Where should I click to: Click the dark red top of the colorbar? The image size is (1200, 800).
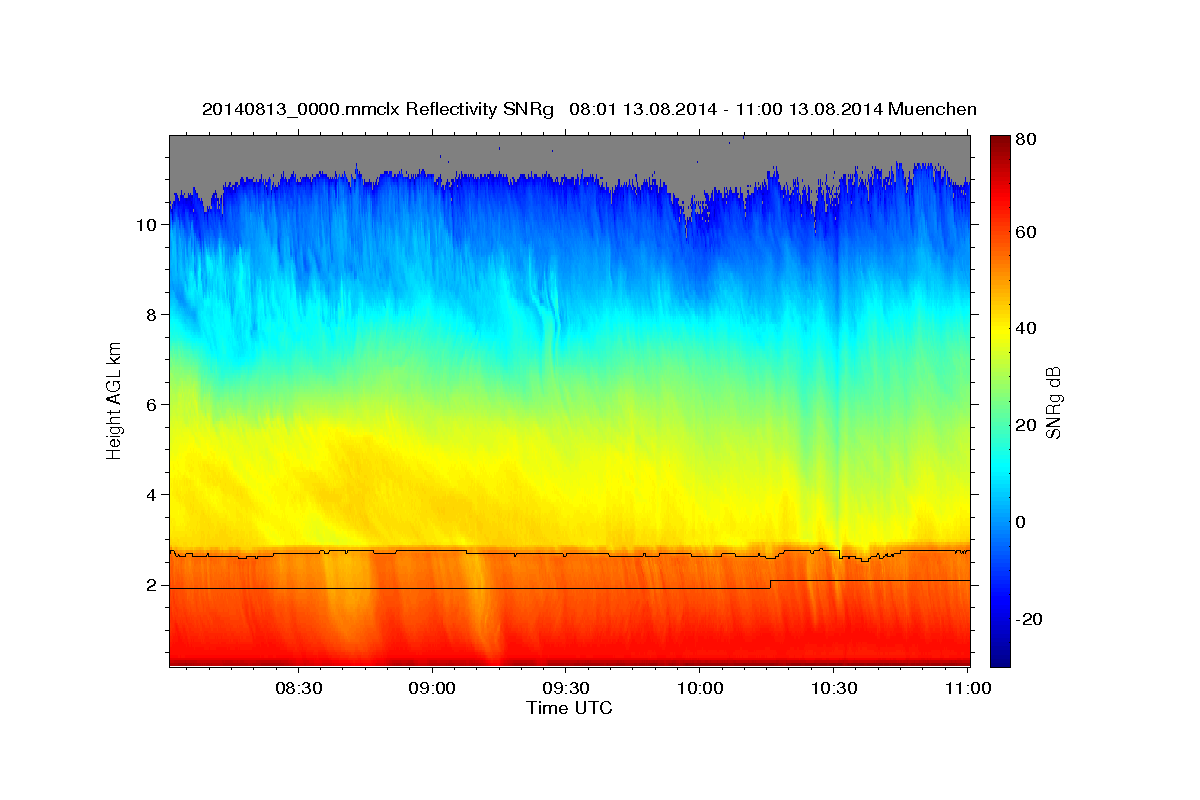1000,142
